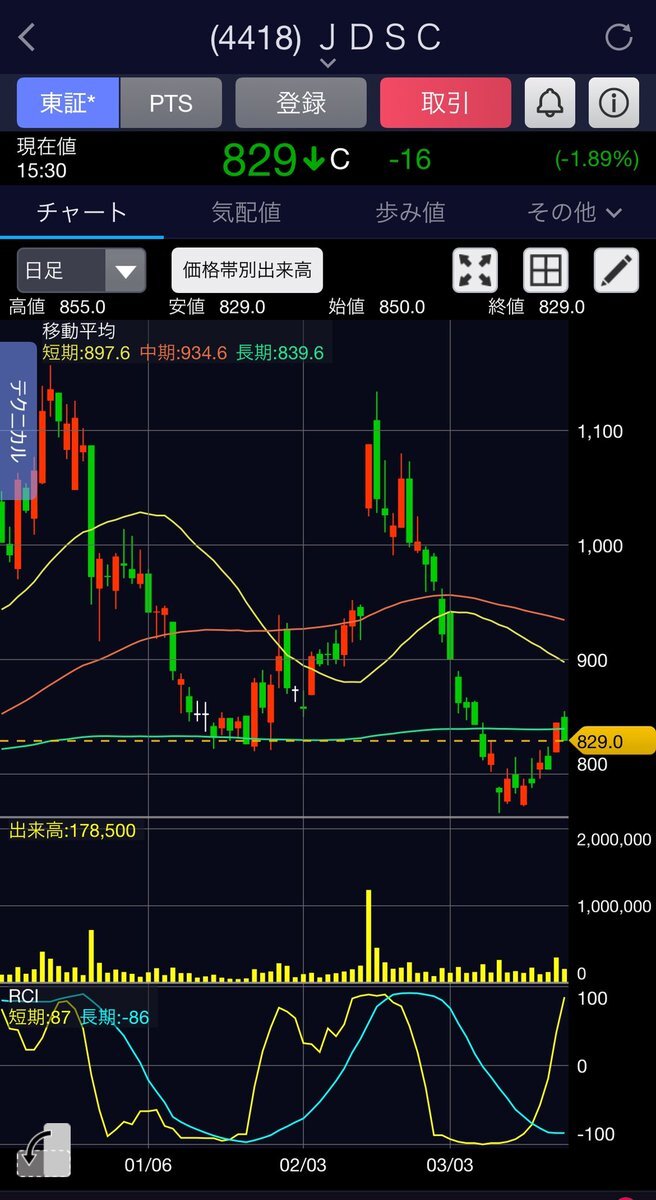Open the チャート tab
This screenshot has width=656, height=1200.
click(x=82, y=212)
